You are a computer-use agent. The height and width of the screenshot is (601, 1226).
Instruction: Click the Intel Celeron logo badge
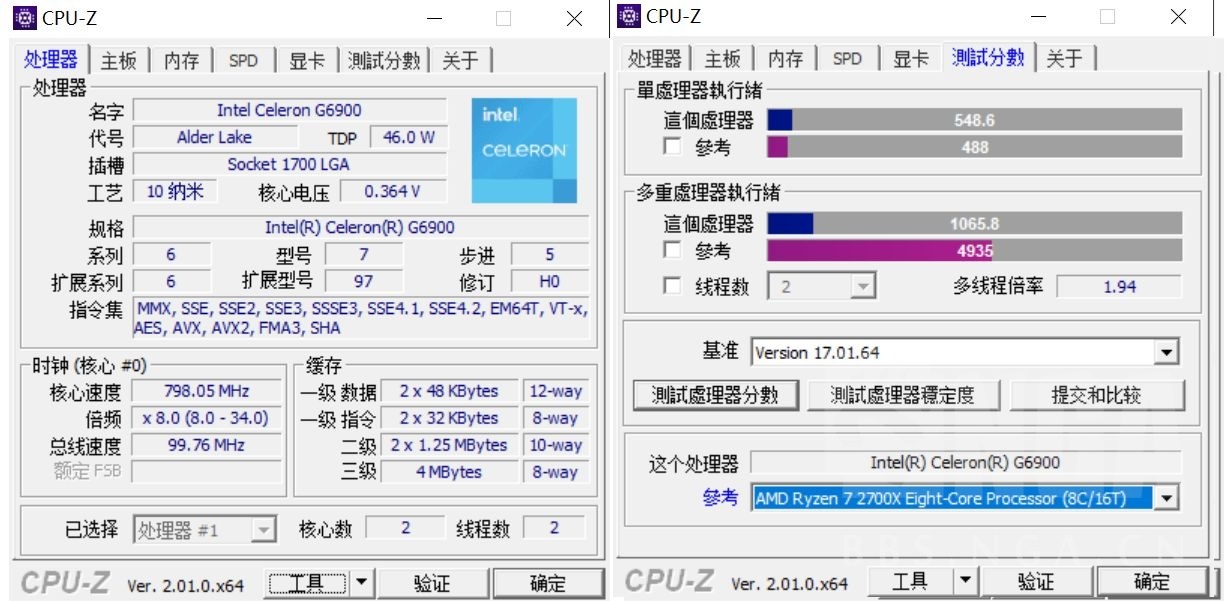click(524, 150)
